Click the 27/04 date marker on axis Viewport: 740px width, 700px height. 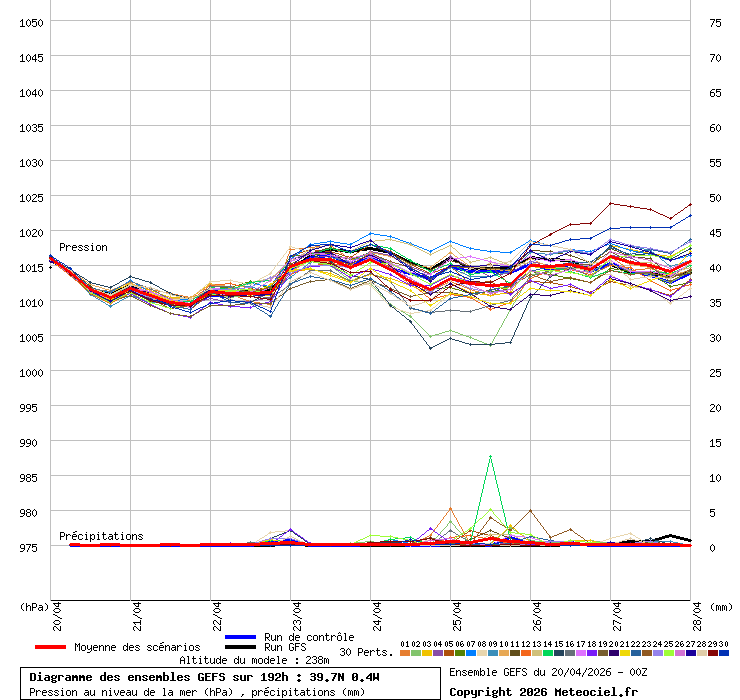coord(617,612)
